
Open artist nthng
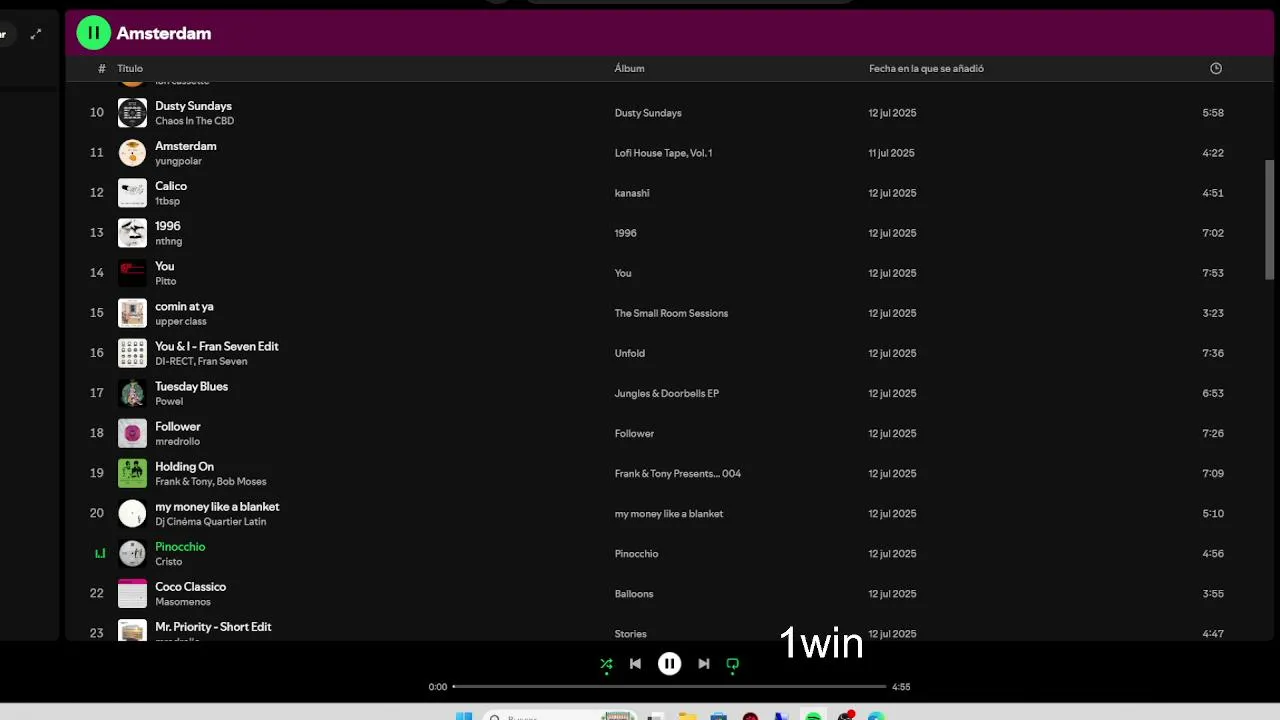click(168, 241)
